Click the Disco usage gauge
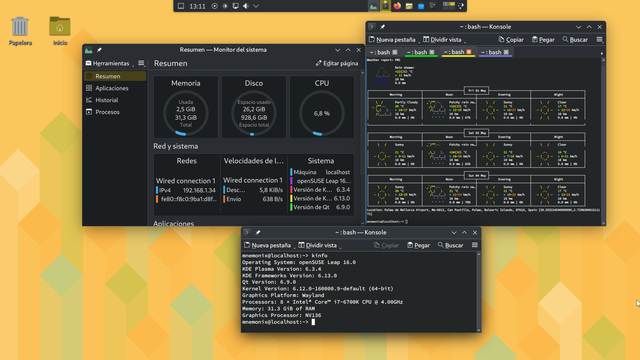Image resolution: width=640 pixels, height=360 pixels. pos(254,113)
